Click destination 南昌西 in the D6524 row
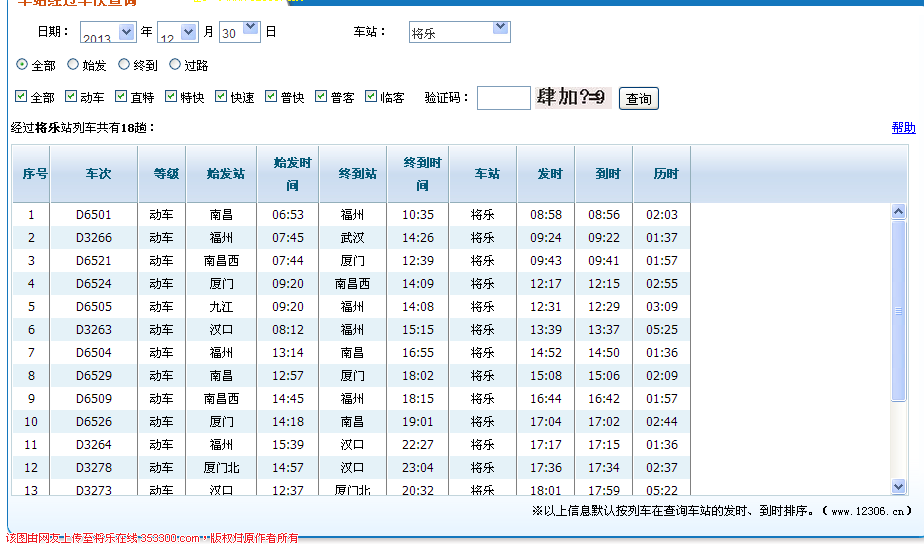 coord(352,283)
